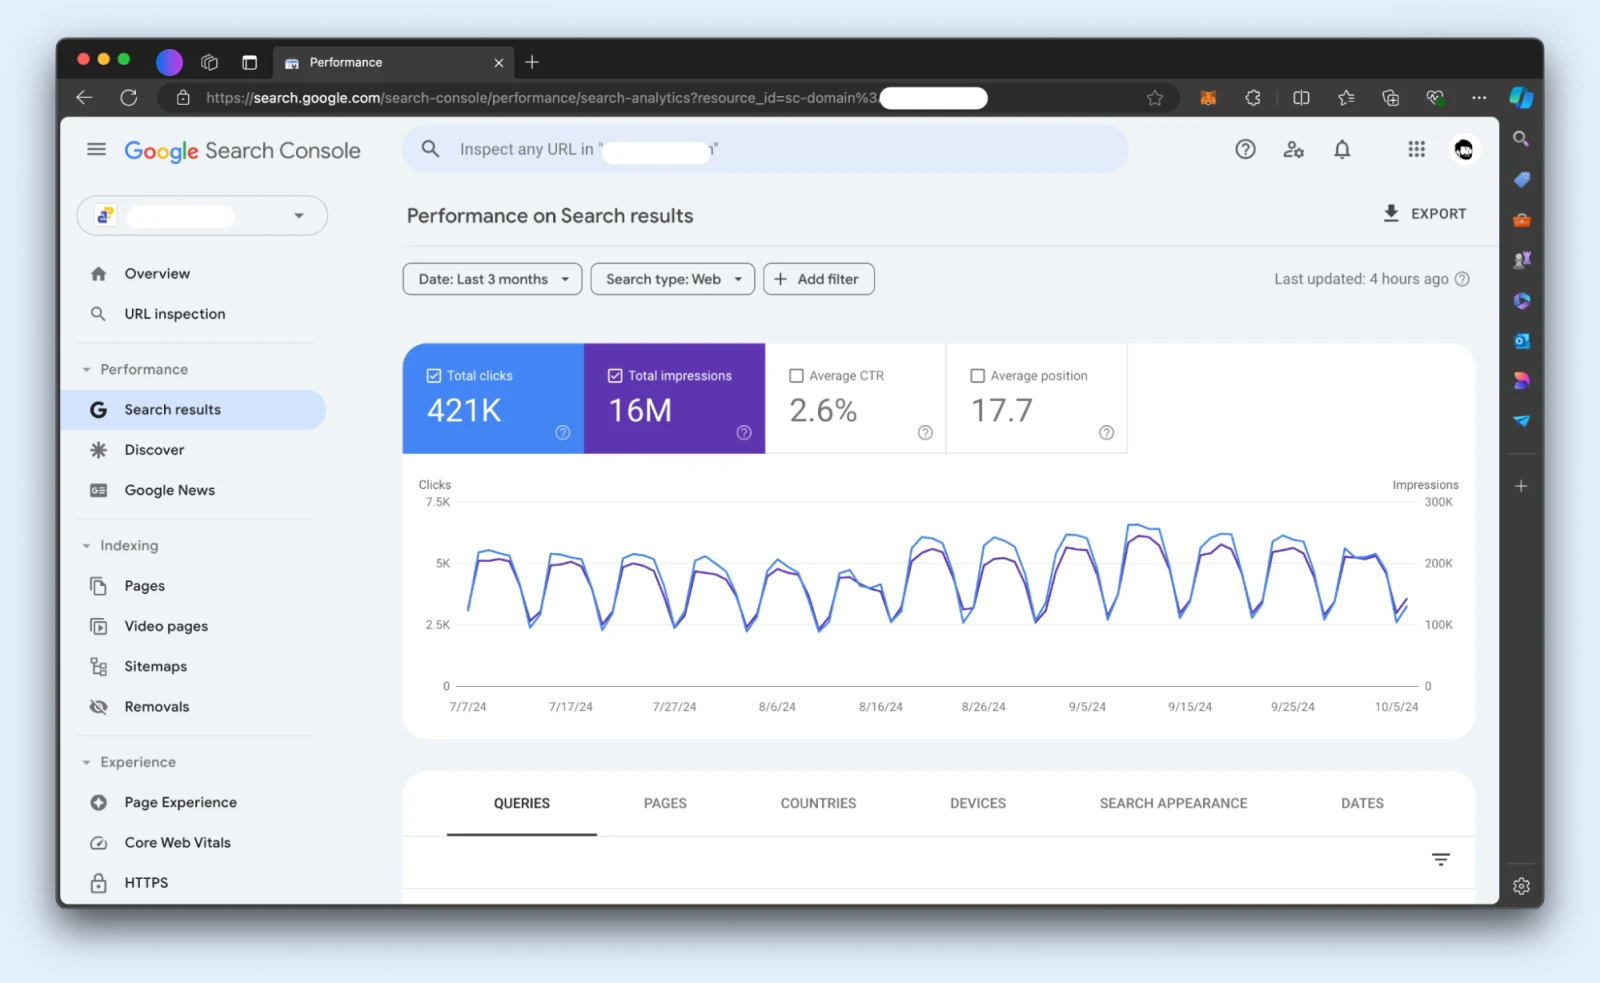Screen dimensions: 1600x983
Task: Click help icon on Average position card
Action: 1106,432
